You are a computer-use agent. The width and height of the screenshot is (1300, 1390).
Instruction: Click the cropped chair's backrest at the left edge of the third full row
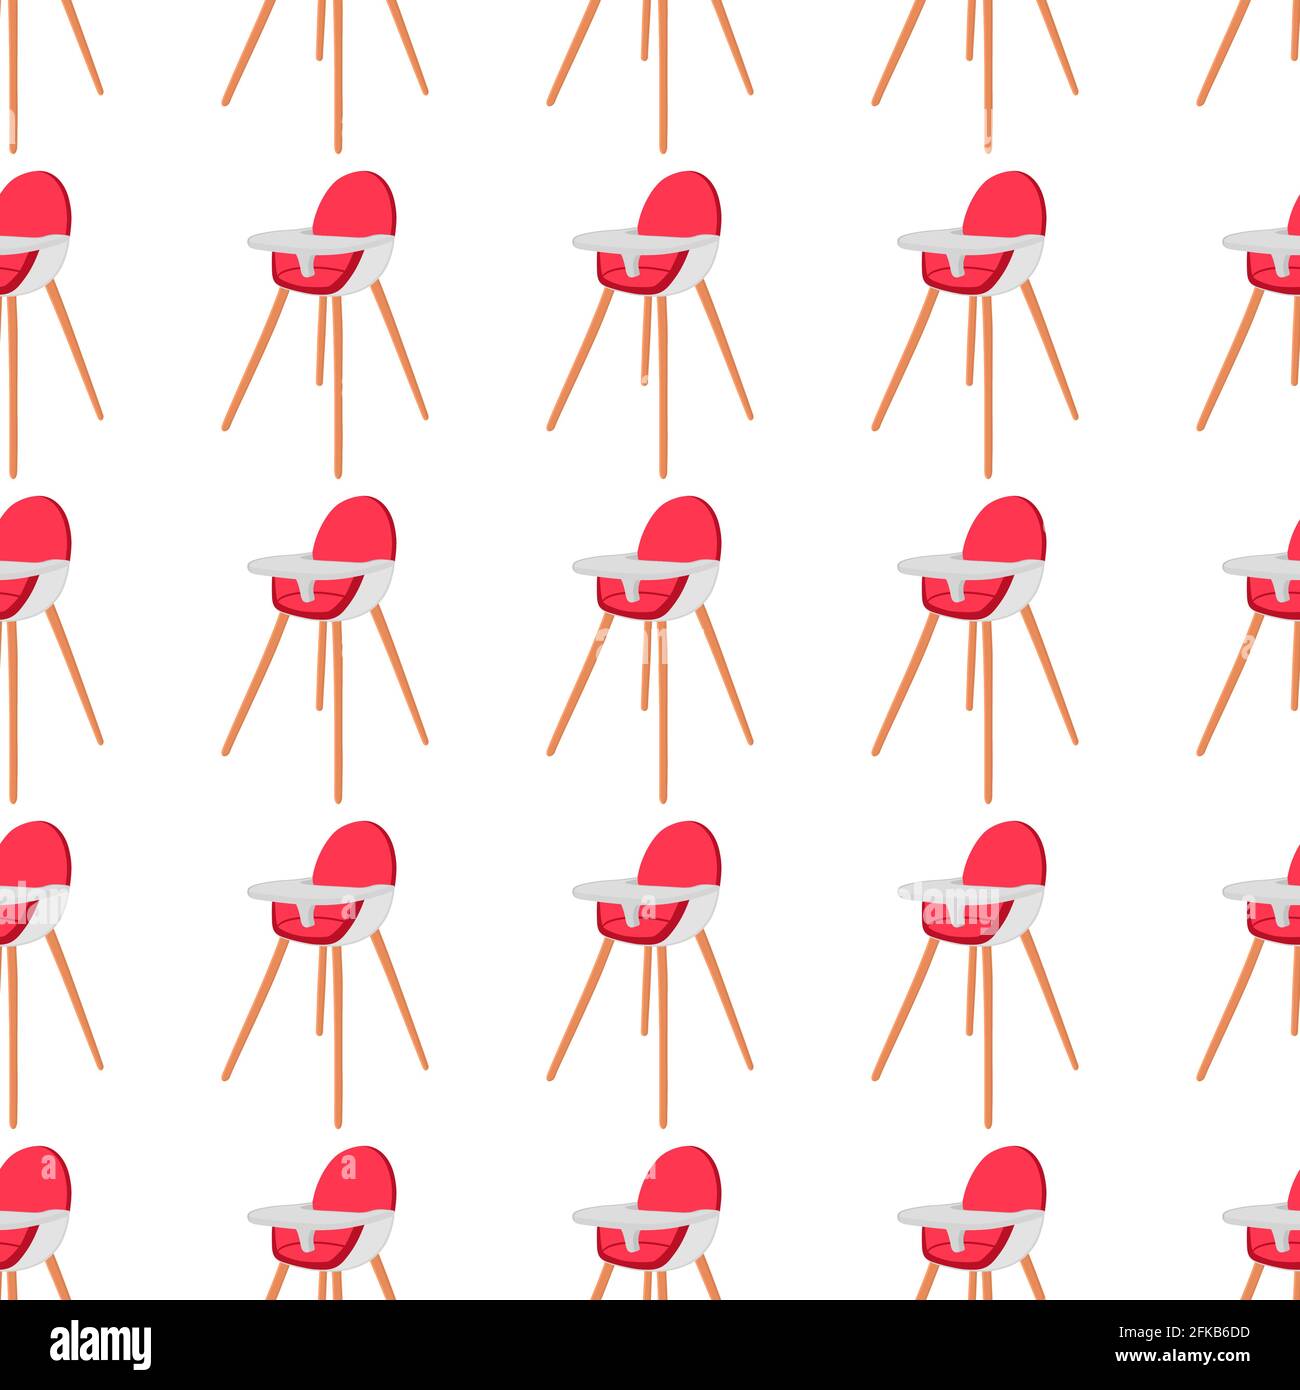tap(35, 853)
